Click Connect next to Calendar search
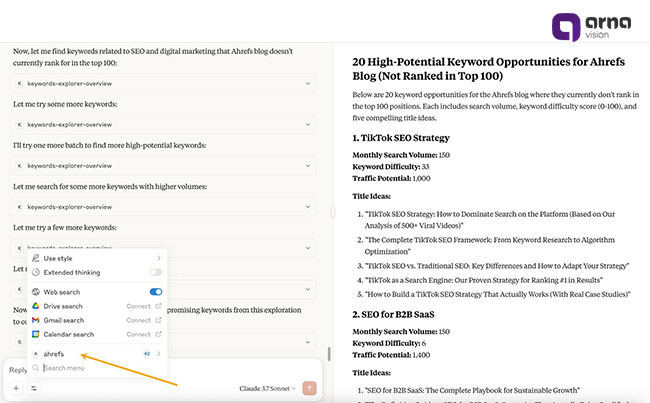 click(138, 334)
